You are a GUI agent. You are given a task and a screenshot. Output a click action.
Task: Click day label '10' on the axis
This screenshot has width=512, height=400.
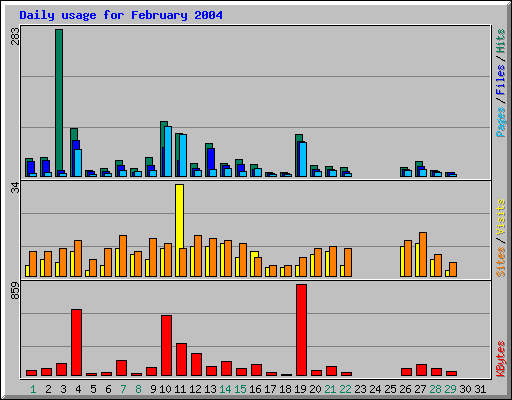pos(165,389)
